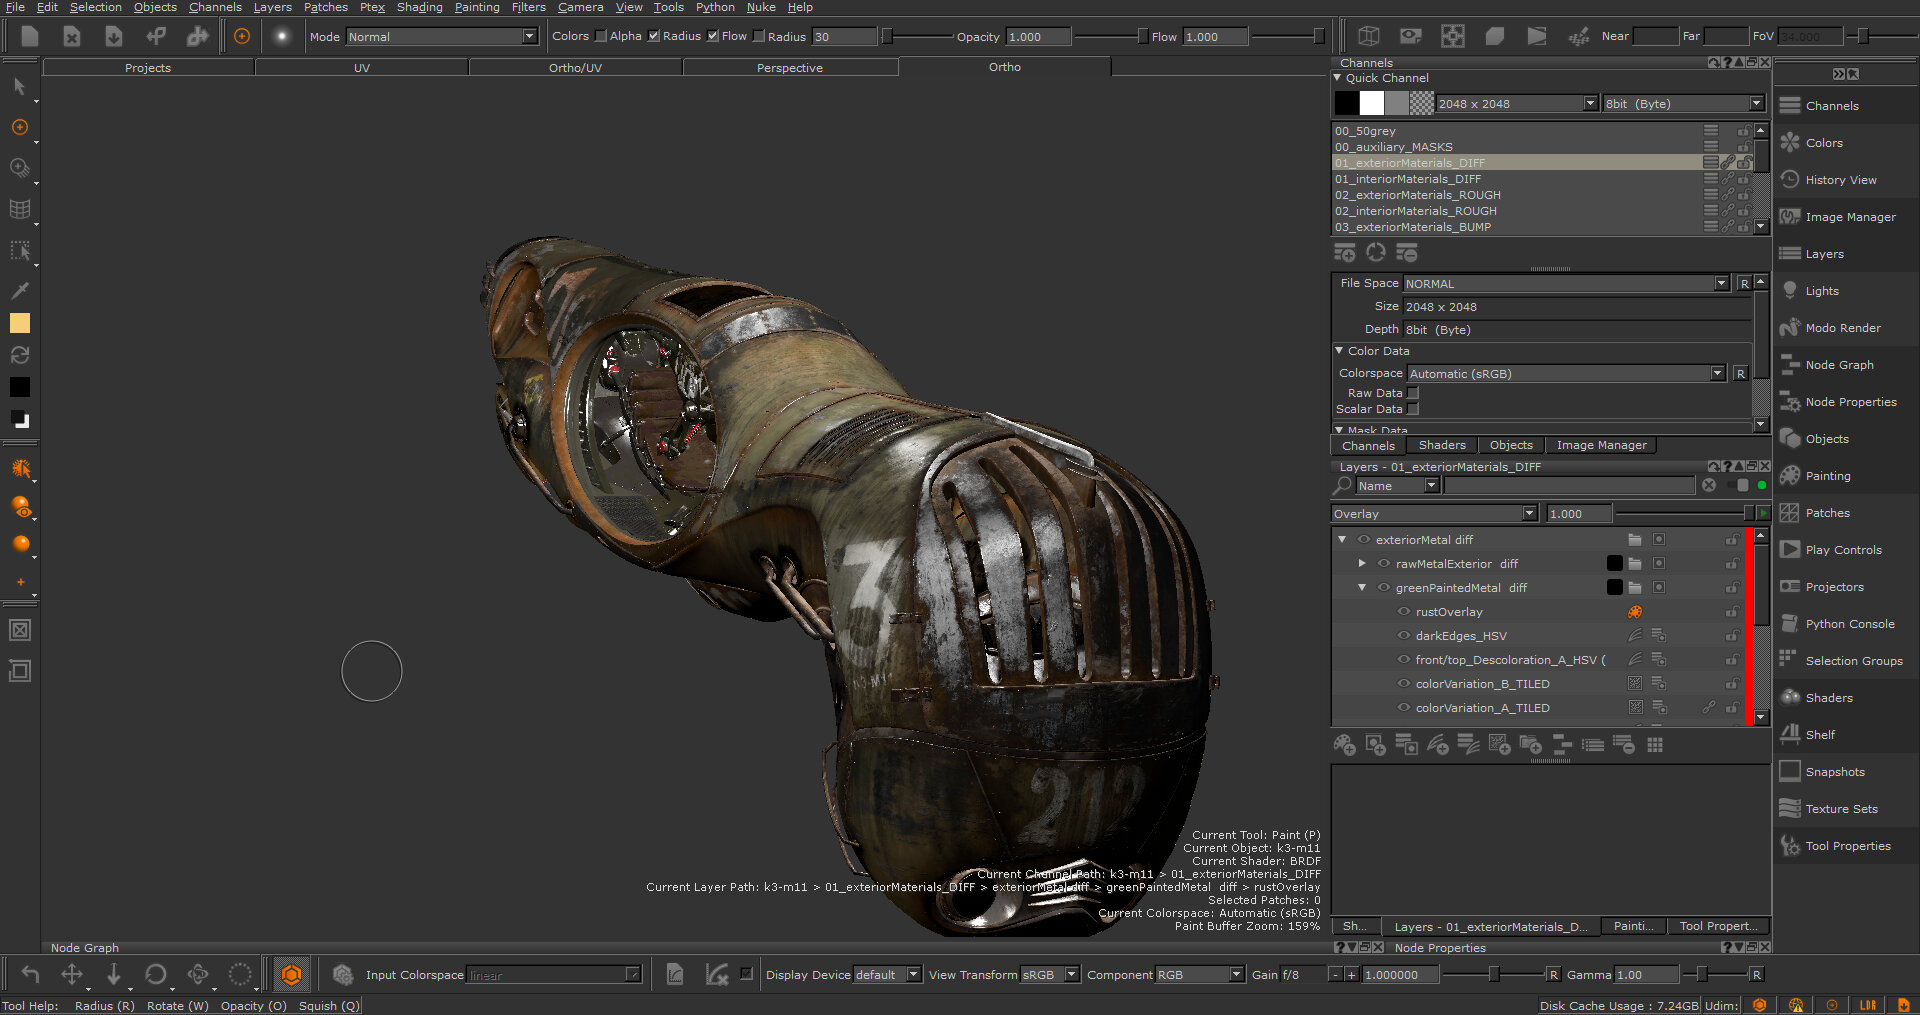Click the yellow foreground color swatch
This screenshot has height=1015, width=1920.
(20, 323)
